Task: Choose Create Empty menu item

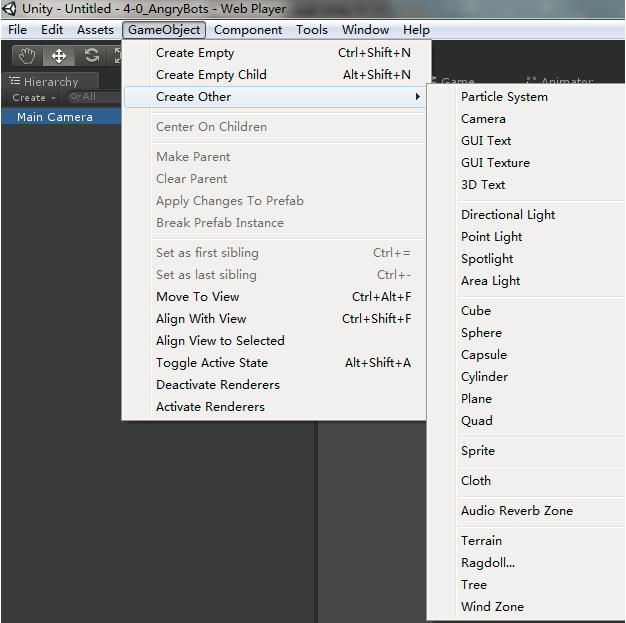Action: (275, 53)
